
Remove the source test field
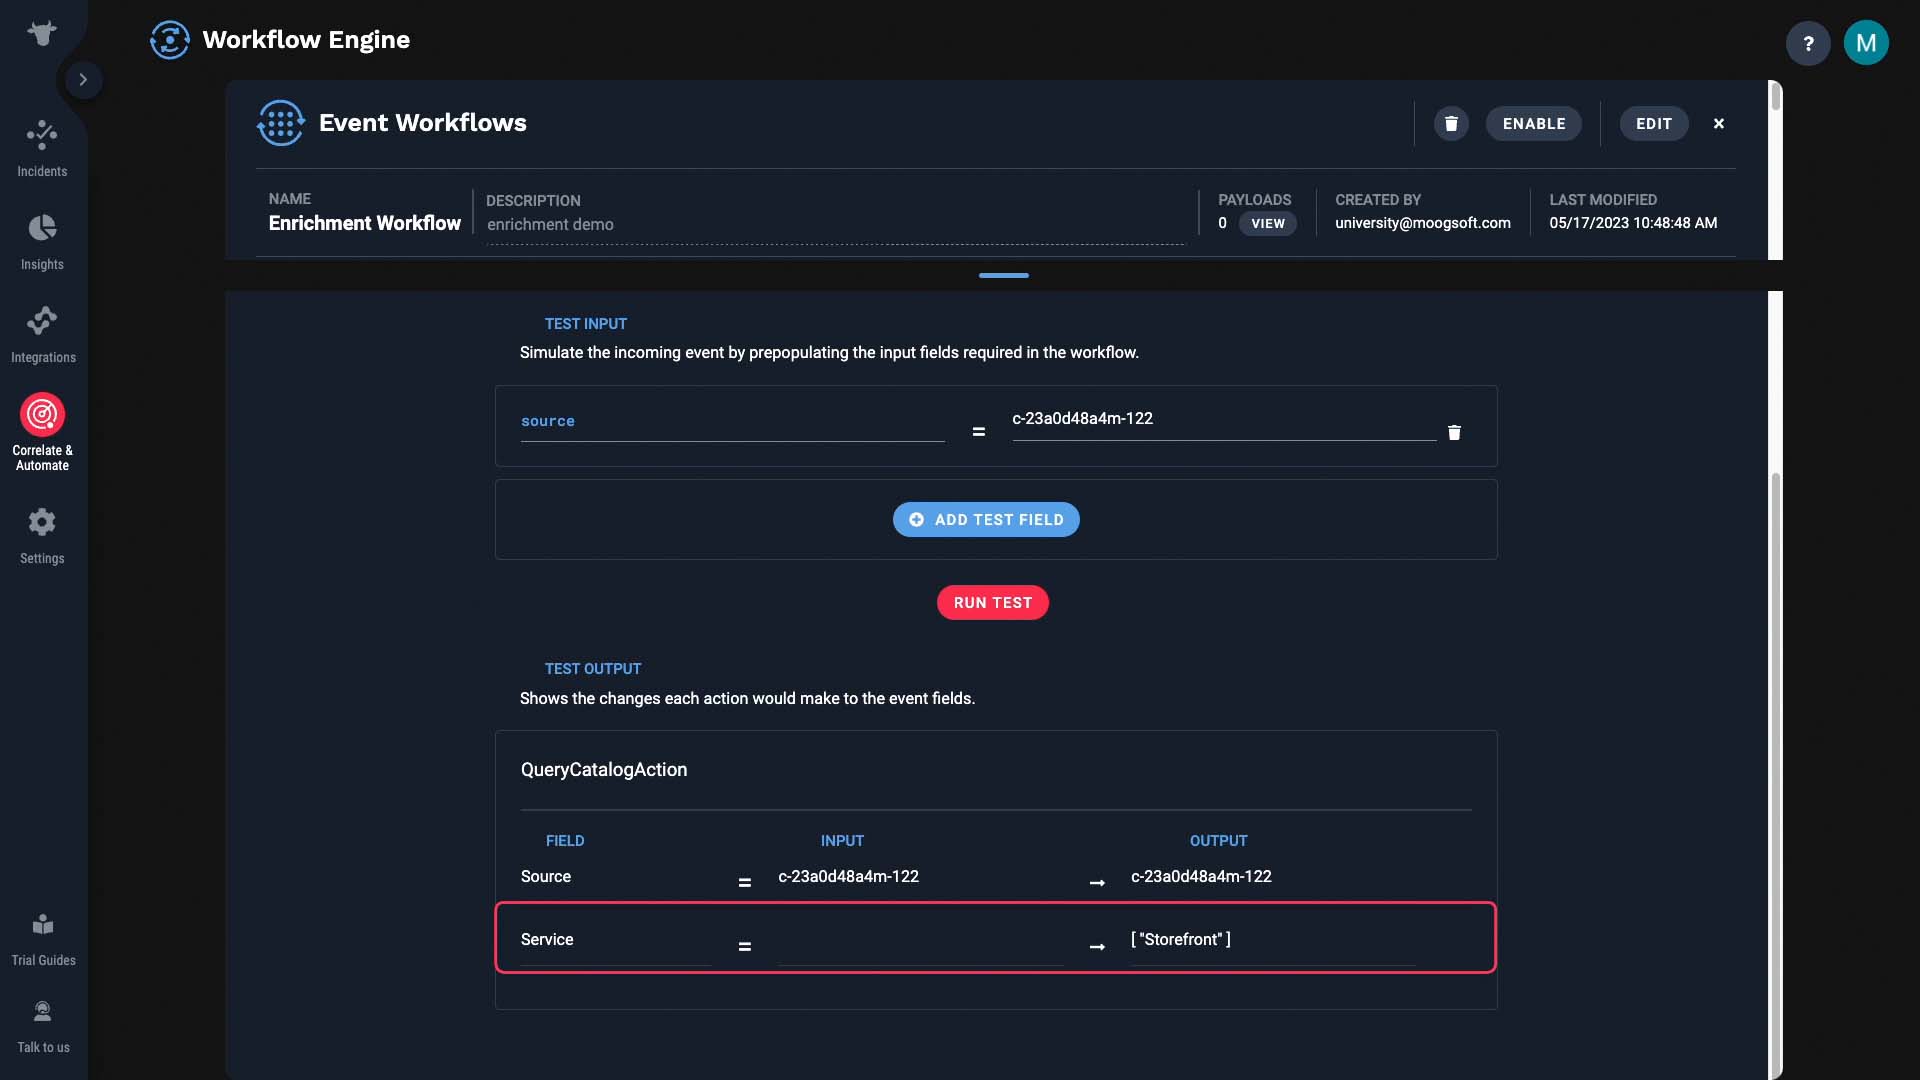1454,432
